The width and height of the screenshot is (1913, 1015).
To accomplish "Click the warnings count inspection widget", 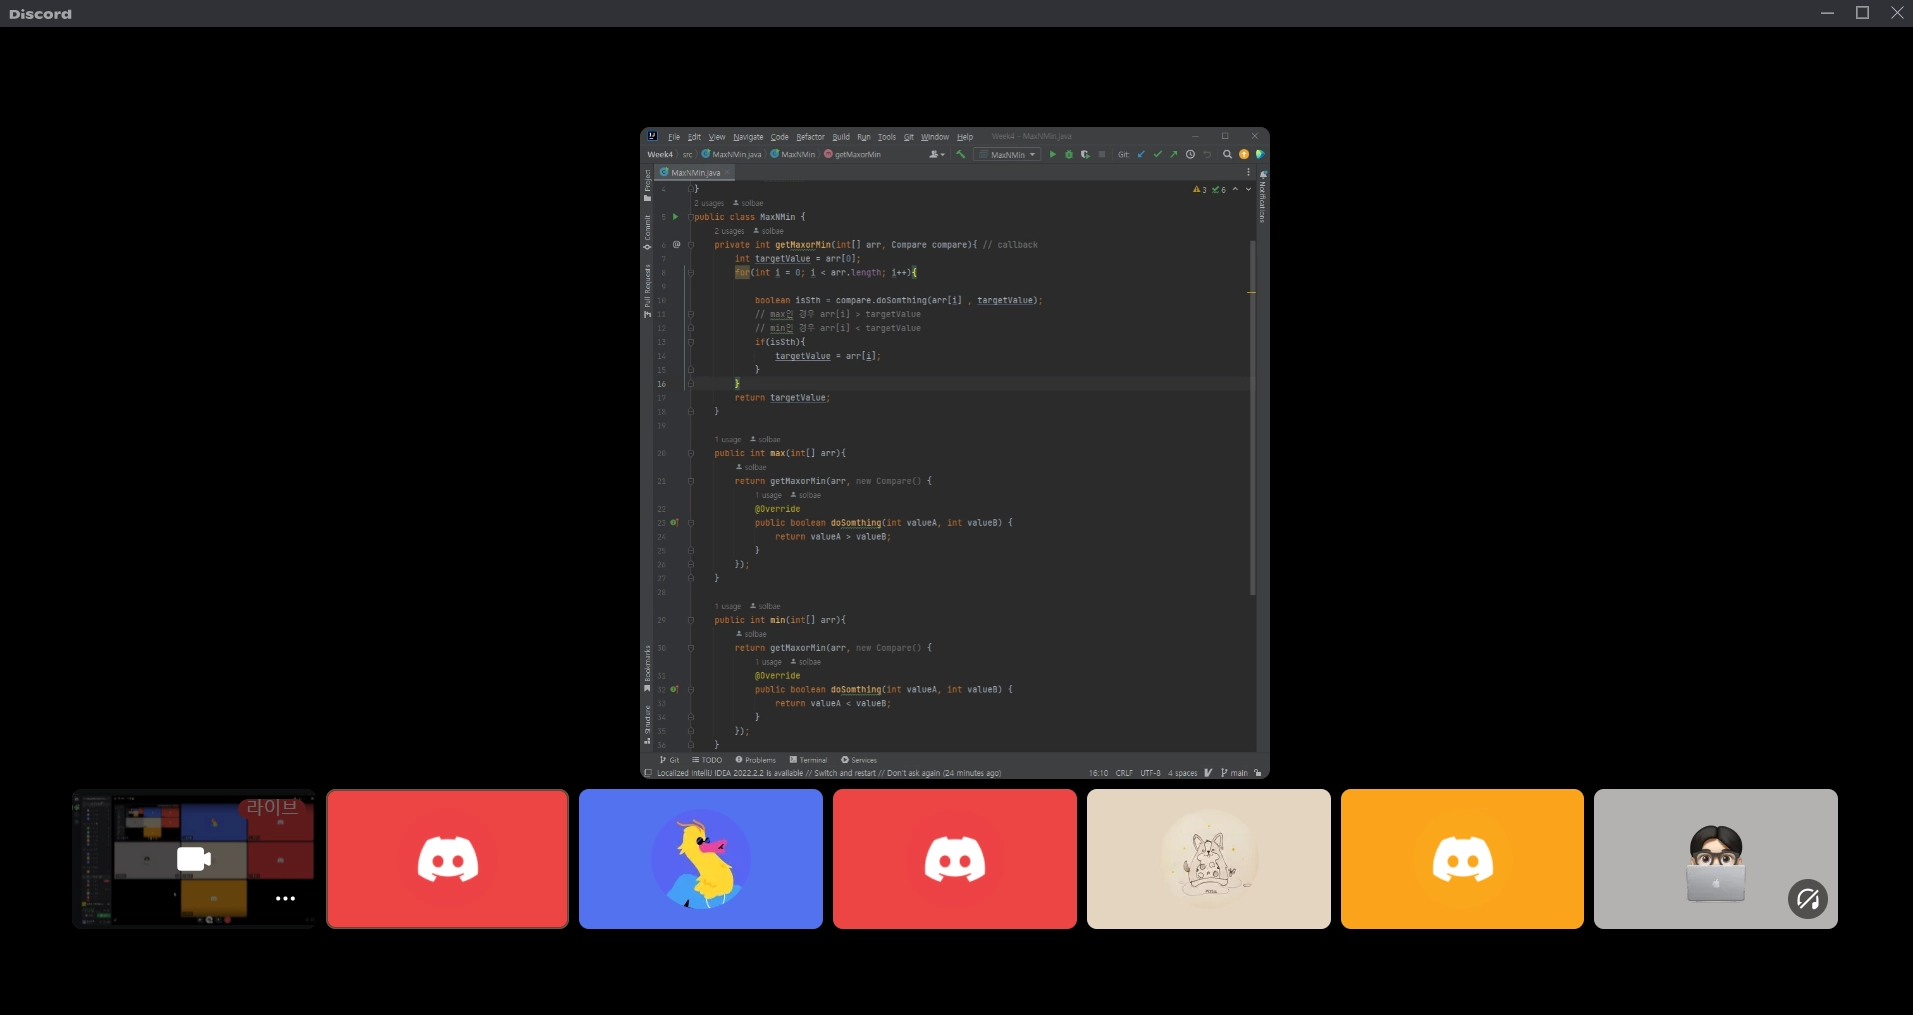I will point(1200,190).
